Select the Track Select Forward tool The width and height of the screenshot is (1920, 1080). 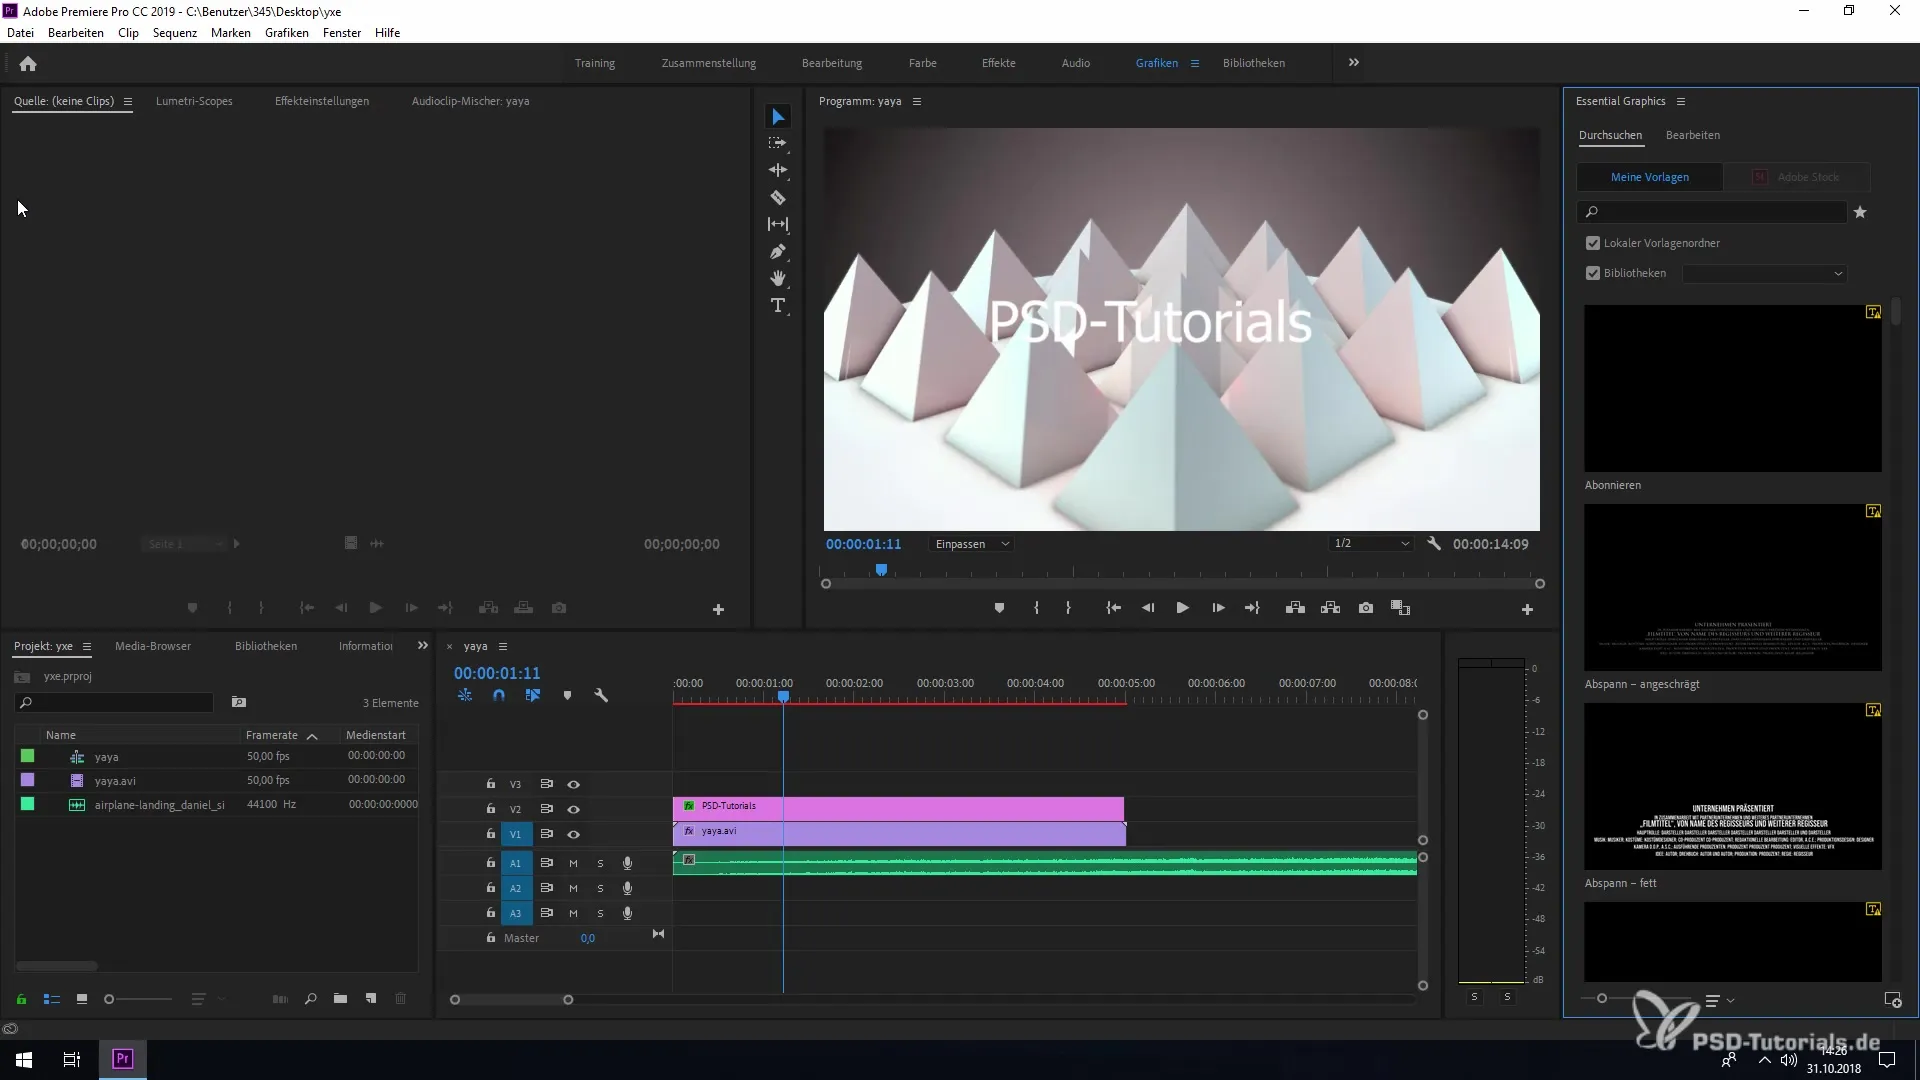(x=778, y=143)
